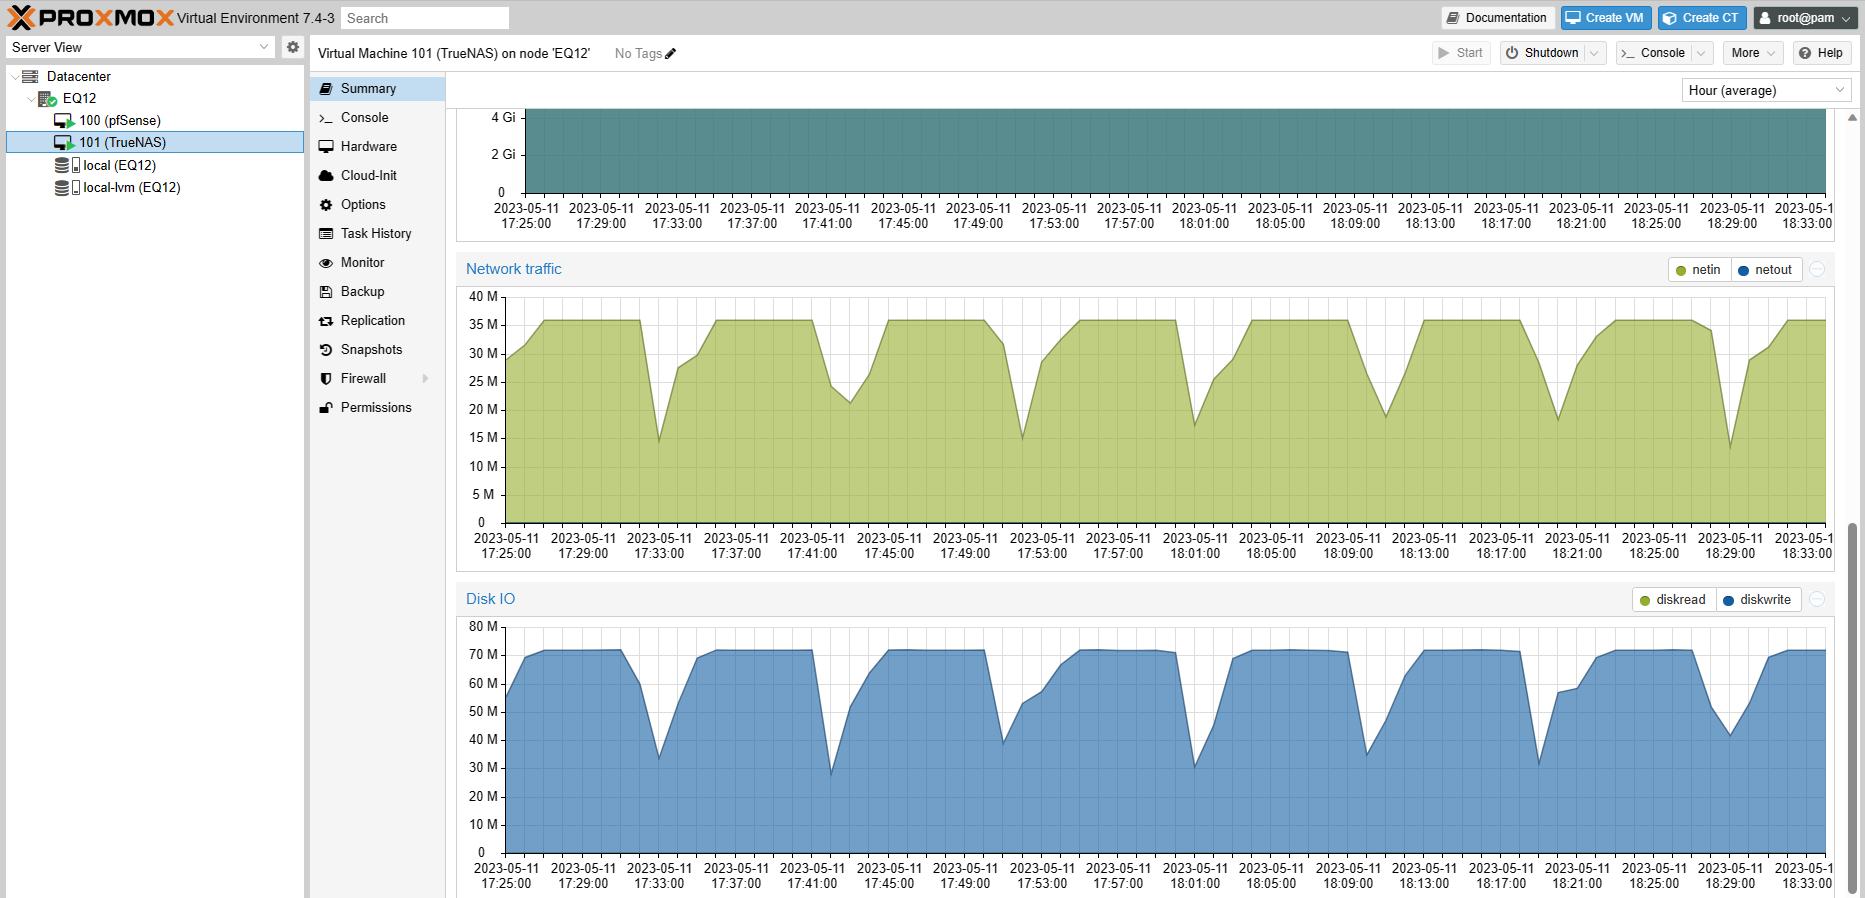Click the summary panel vertical scrollbar

click(1852, 708)
